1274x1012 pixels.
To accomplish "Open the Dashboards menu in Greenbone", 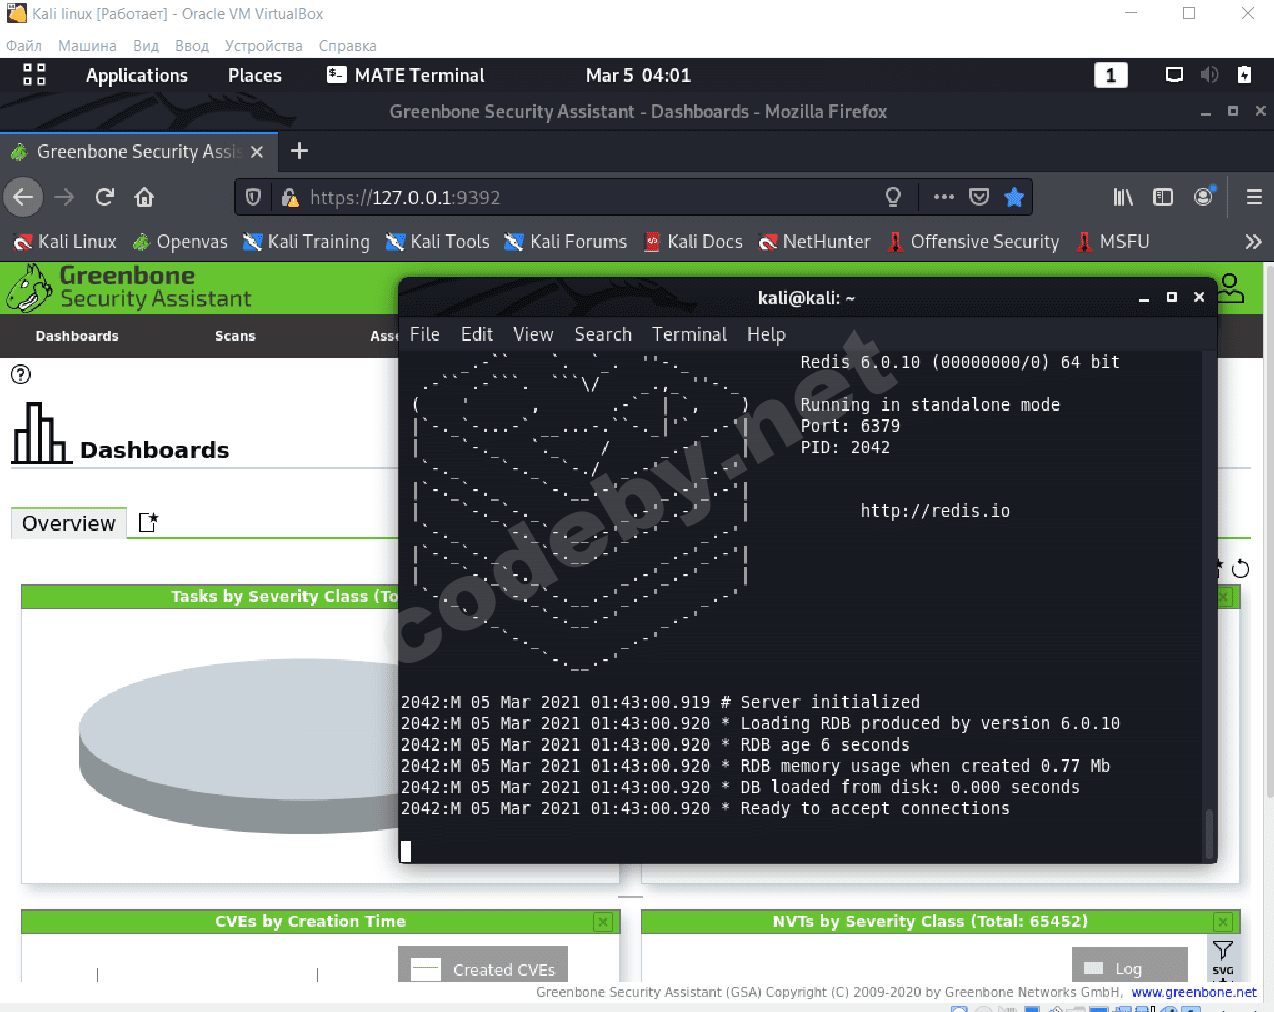I will click(77, 336).
